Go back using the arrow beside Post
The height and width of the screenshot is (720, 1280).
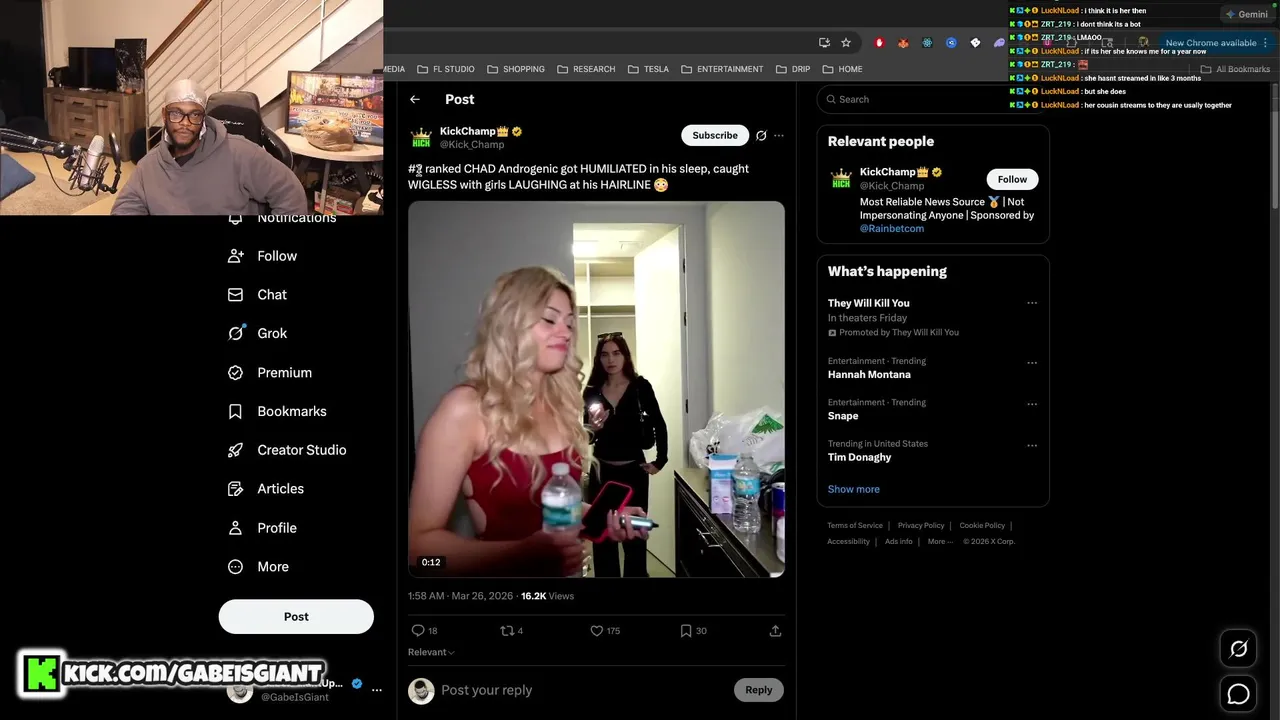point(415,99)
